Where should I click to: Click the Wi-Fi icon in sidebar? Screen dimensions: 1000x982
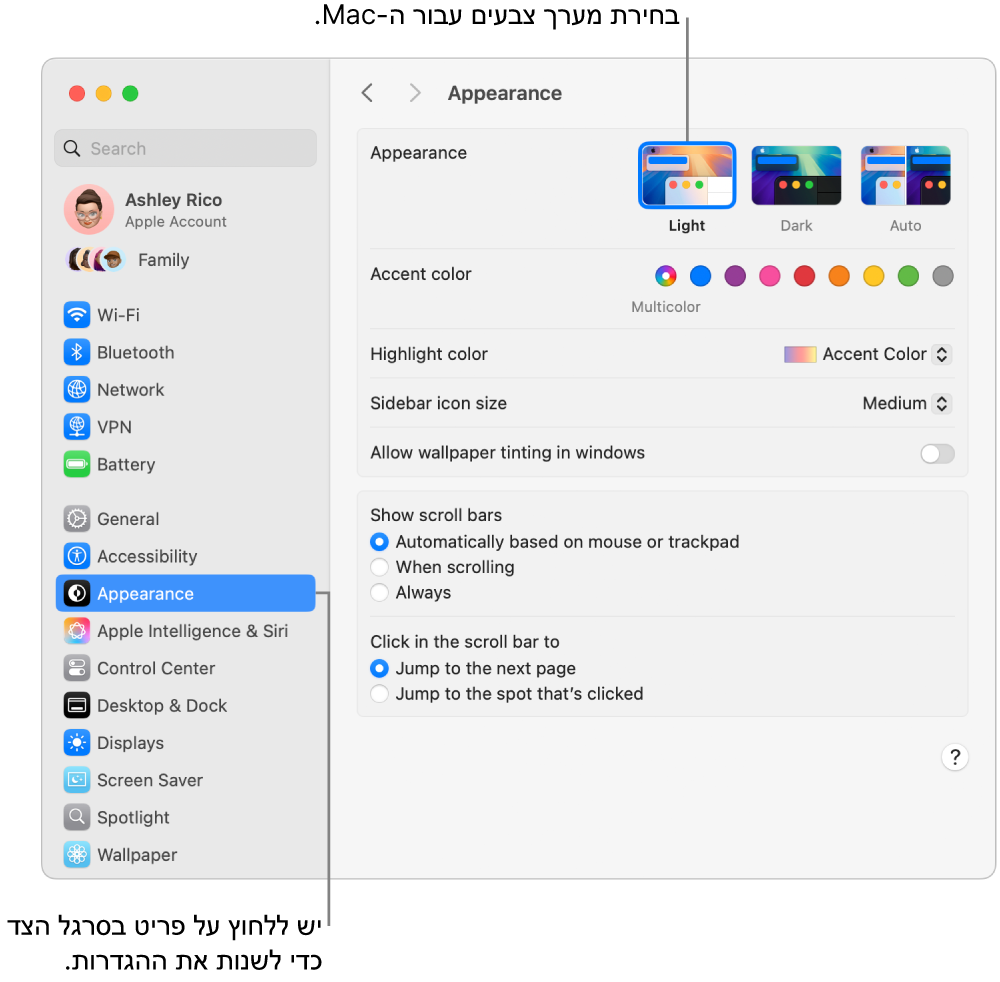77,315
